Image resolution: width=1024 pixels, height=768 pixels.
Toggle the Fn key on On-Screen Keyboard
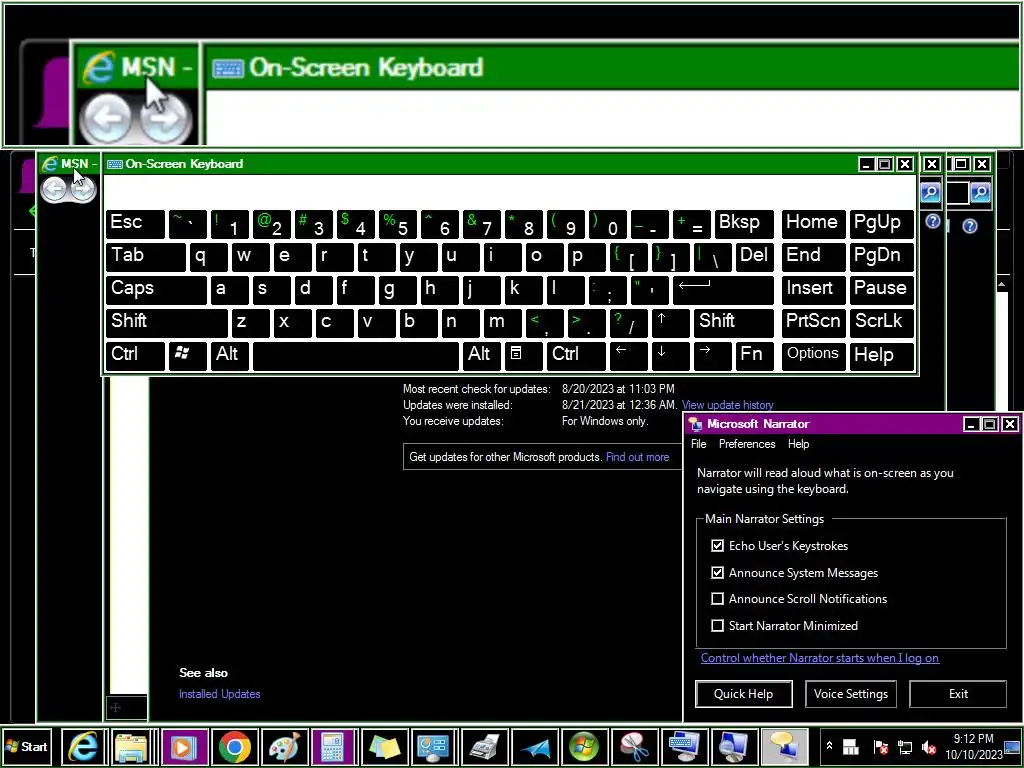(x=754, y=355)
